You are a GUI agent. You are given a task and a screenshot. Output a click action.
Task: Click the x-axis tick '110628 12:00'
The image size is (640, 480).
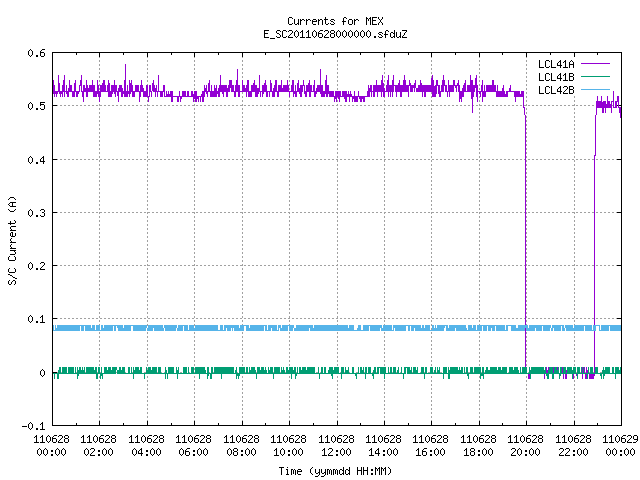(x=336, y=445)
